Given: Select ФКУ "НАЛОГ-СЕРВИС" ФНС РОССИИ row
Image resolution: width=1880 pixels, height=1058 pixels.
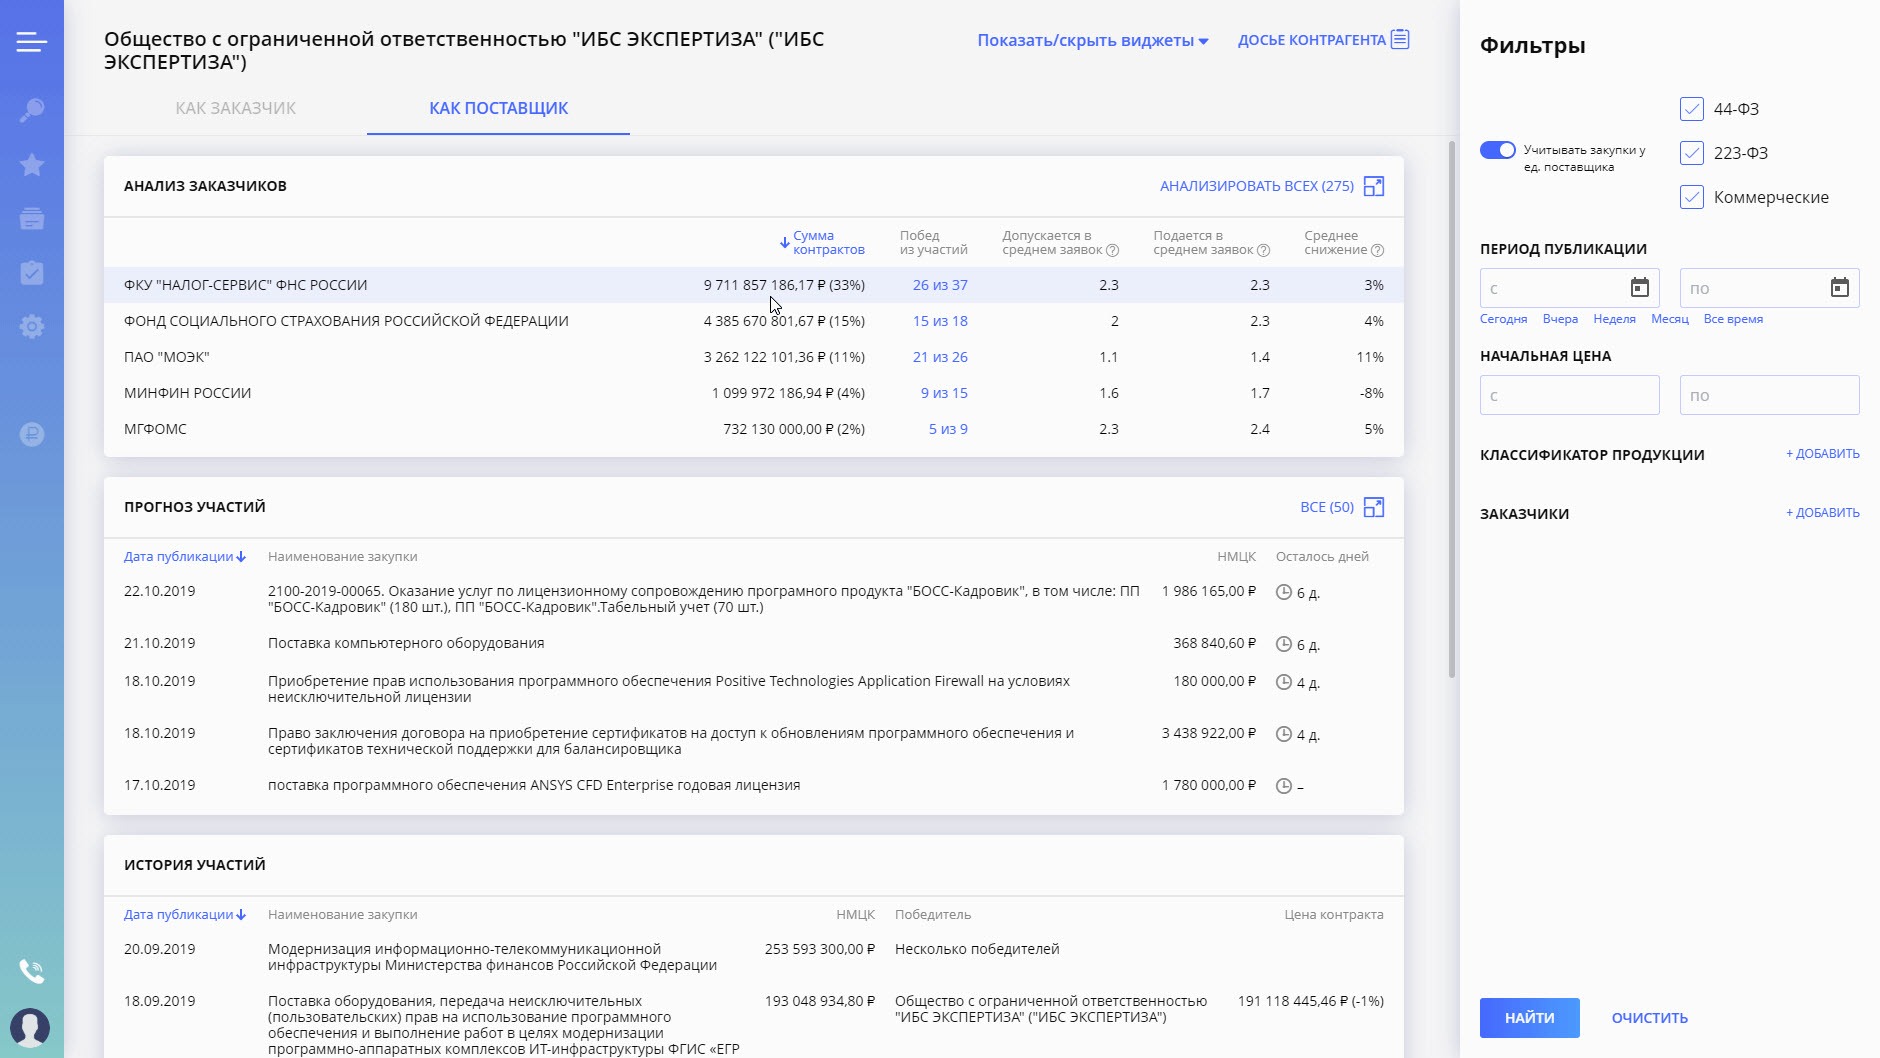Looking at the screenshot, I should (754, 285).
